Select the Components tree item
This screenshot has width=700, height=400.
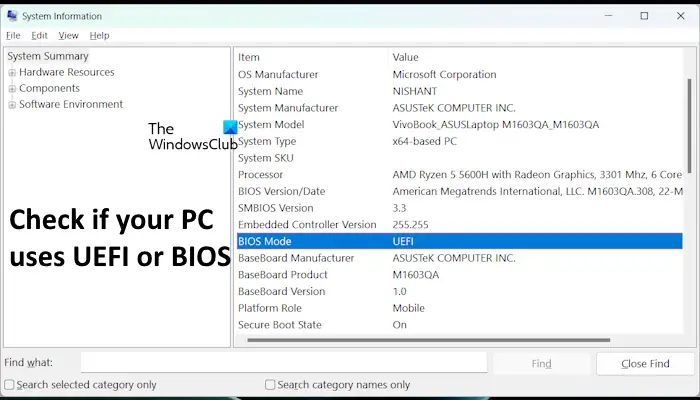[49, 88]
